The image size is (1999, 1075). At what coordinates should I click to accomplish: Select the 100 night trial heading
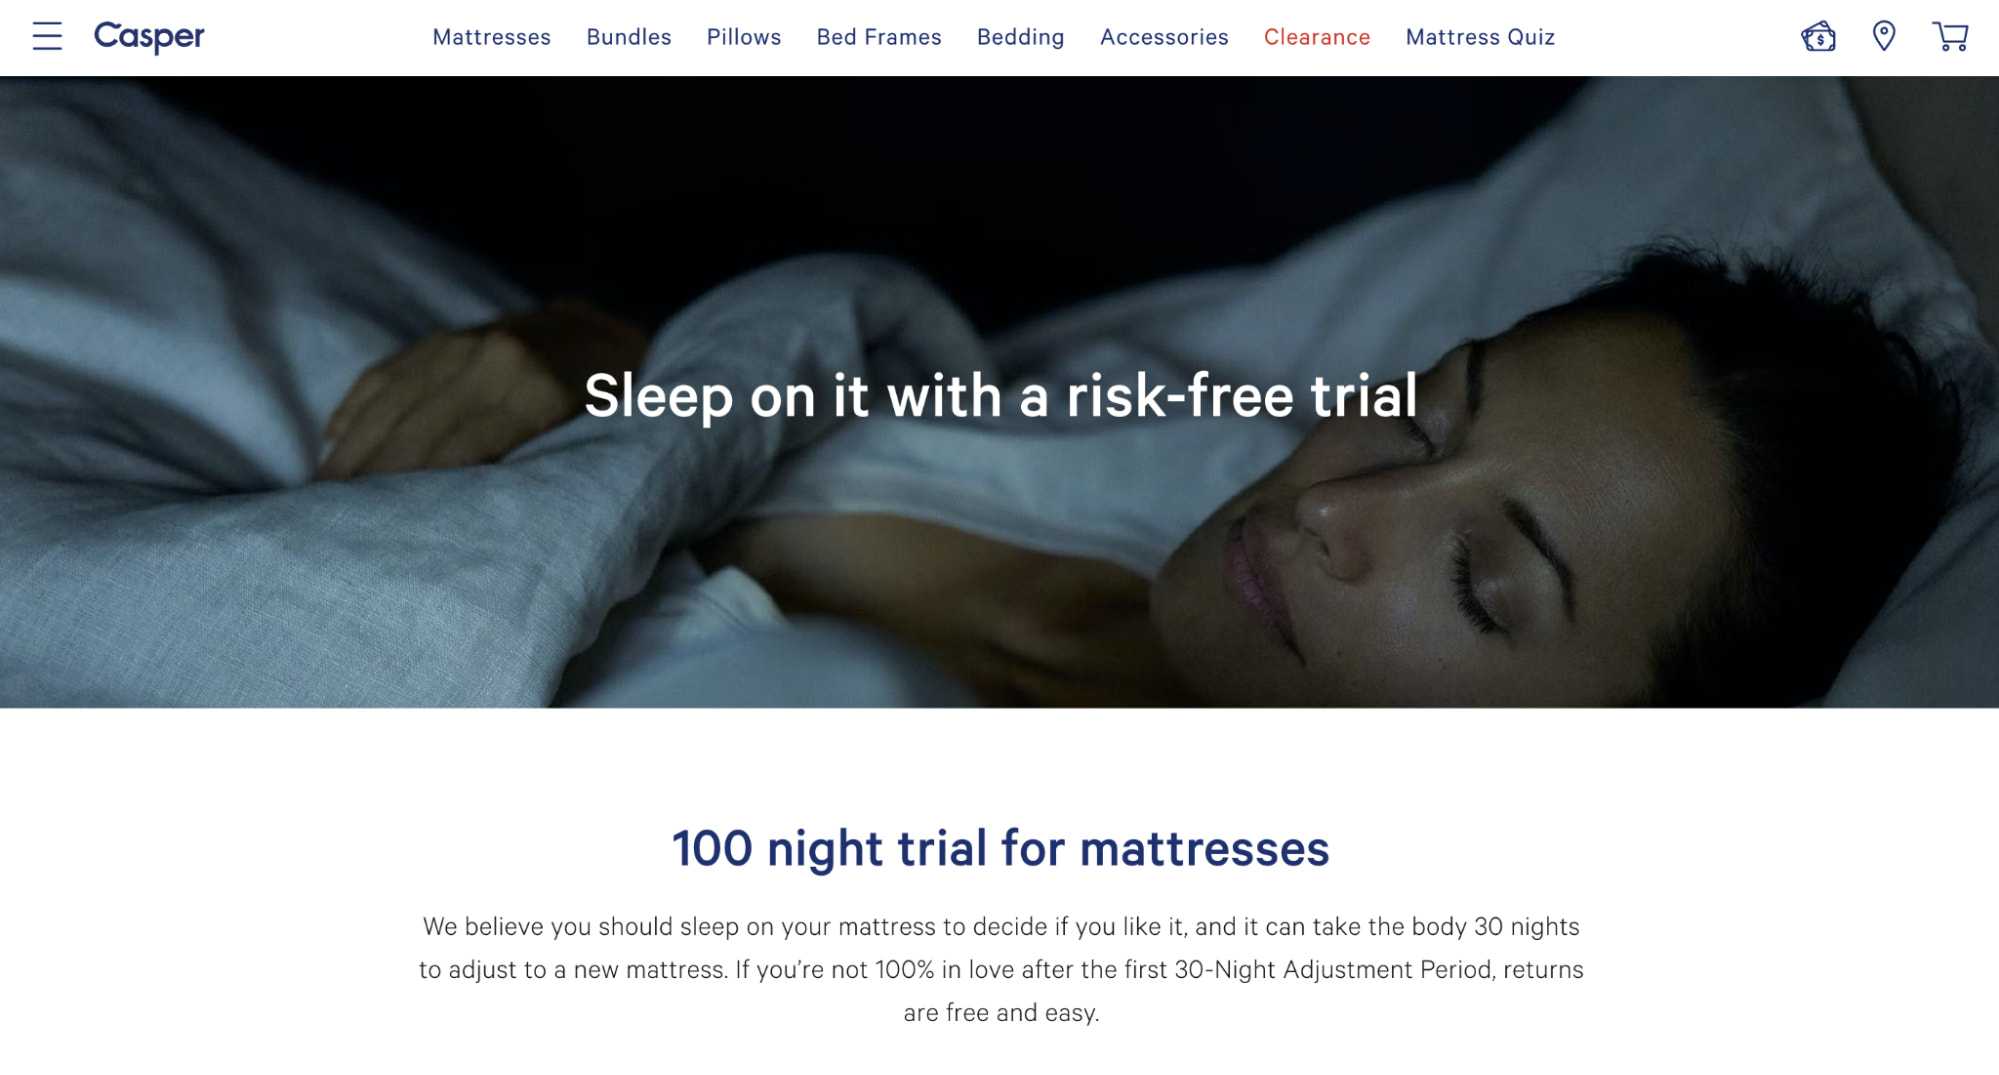(x=1001, y=848)
